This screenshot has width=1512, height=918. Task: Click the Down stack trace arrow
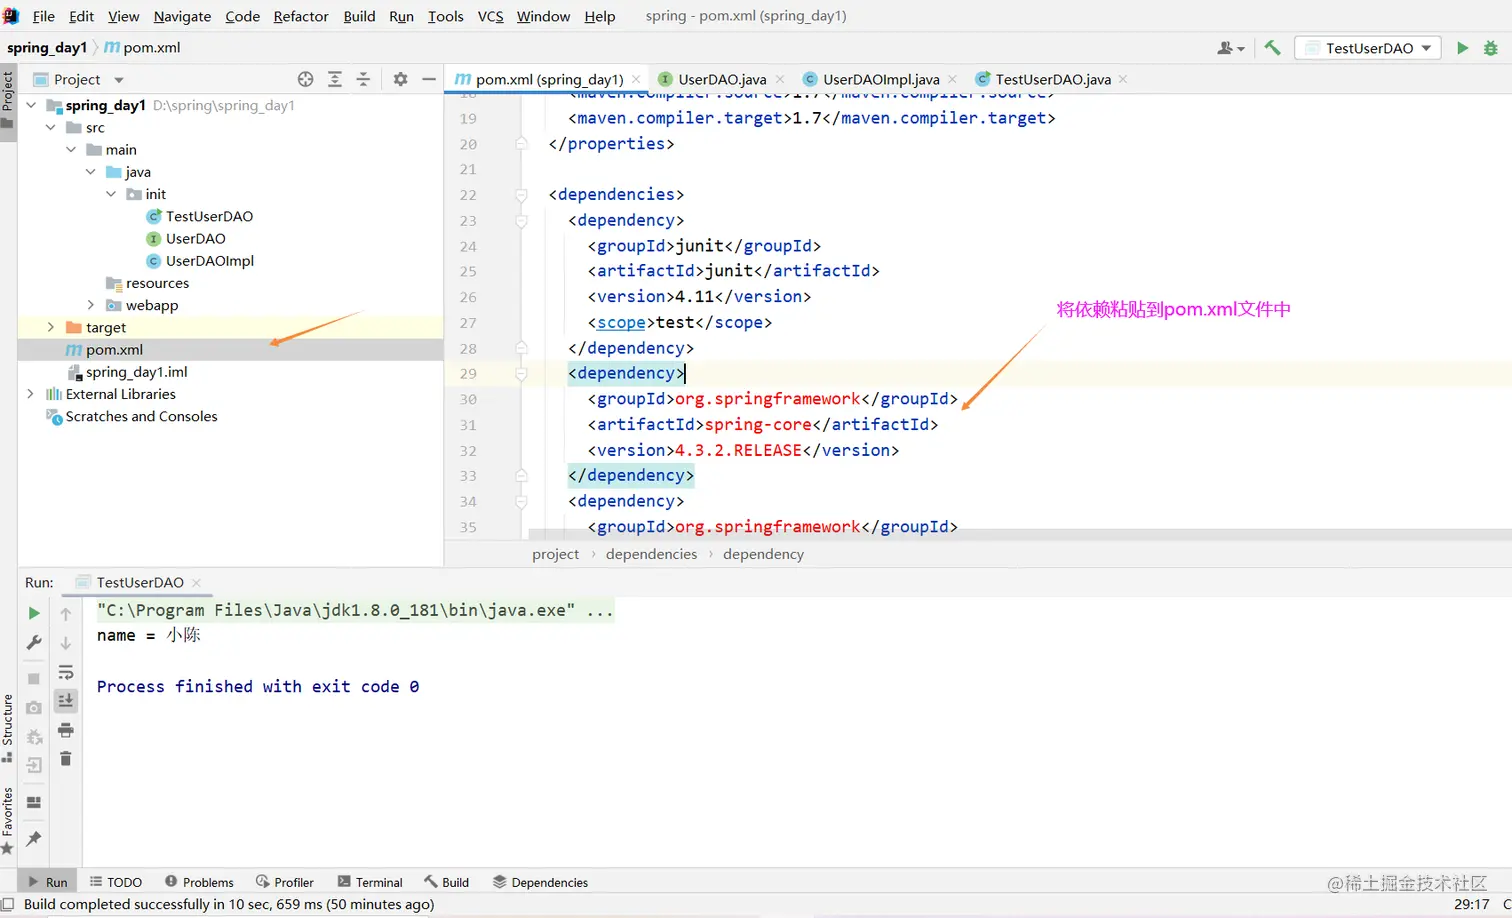[x=66, y=642]
